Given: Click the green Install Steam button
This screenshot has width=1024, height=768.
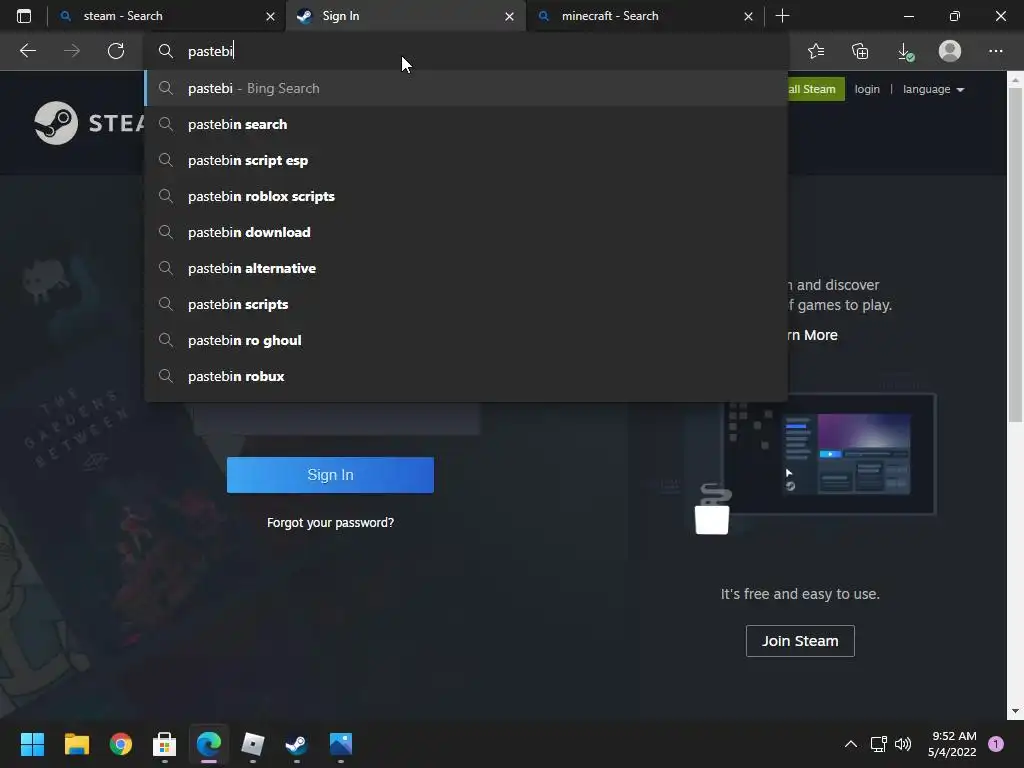Looking at the screenshot, I should (816, 89).
